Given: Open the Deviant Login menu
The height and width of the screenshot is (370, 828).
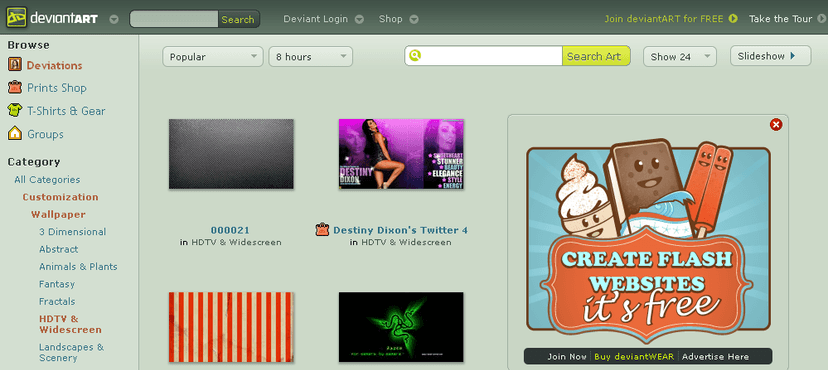Looking at the screenshot, I should [315, 19].
